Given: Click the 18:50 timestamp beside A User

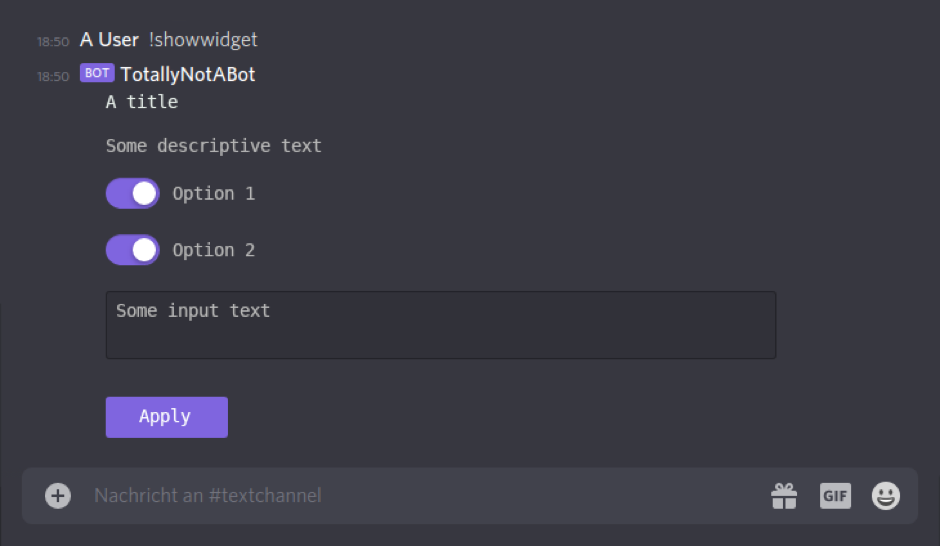Looking at the screenshot, I should pos(53,42).
